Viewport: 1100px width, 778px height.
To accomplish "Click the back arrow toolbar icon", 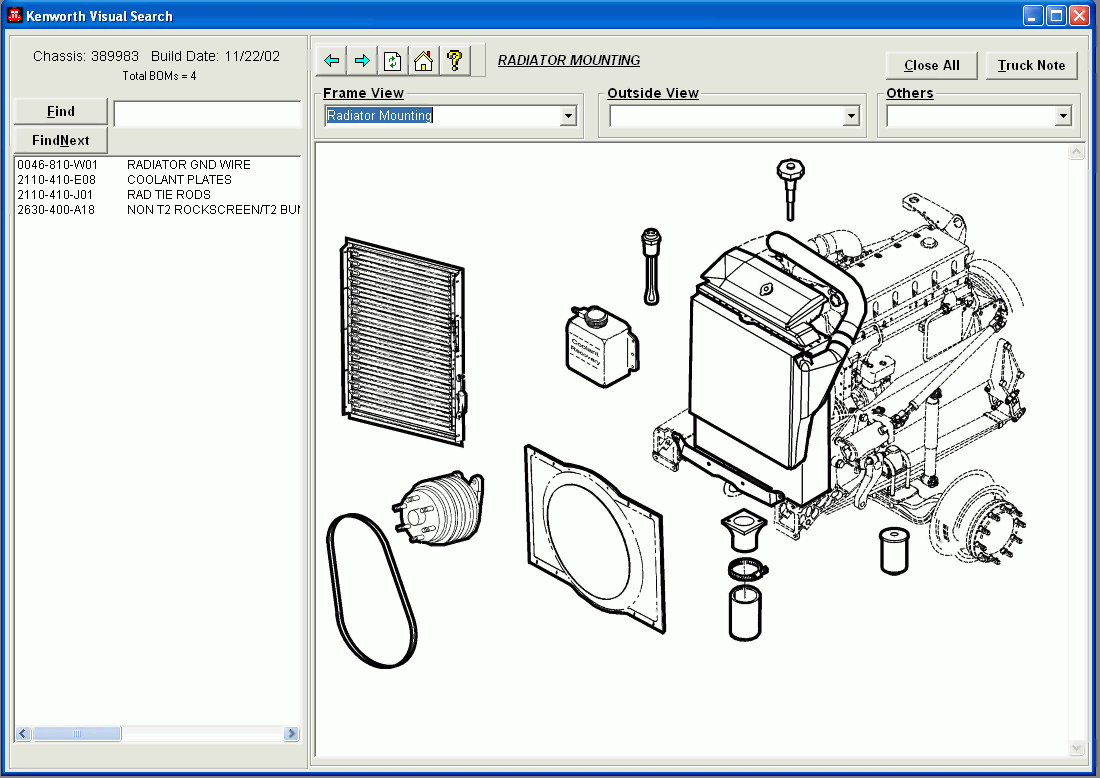I will click(332, 61).
